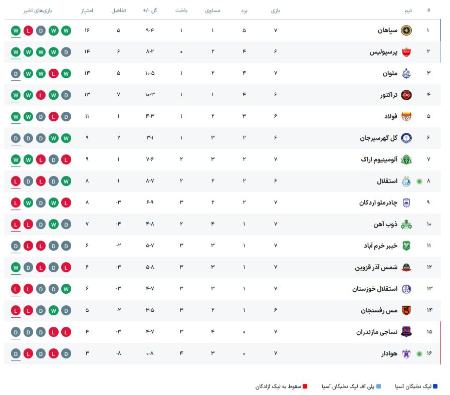Click the green dot beside Havadar rank

(419, 354)
